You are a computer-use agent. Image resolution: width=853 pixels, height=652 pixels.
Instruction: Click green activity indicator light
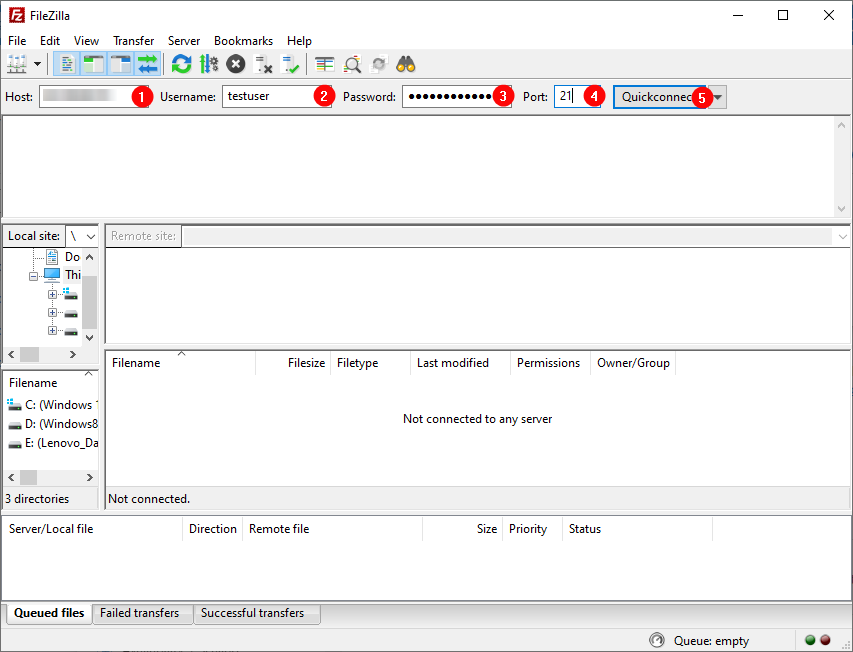pos(810,640)
